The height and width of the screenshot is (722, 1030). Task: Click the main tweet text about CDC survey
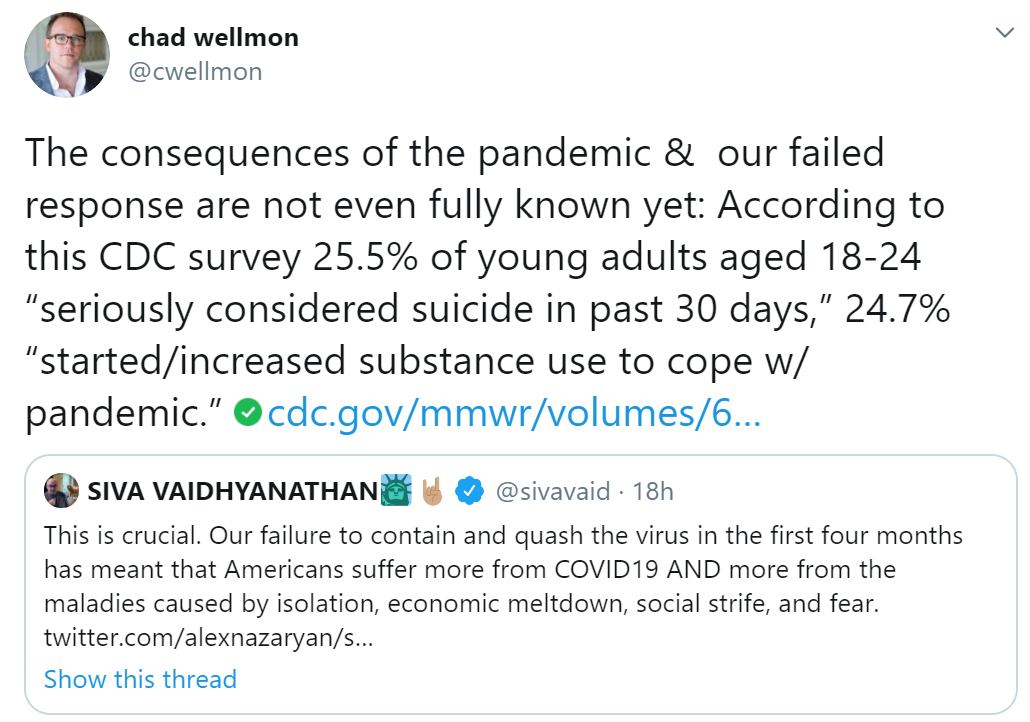click(487, 283)
